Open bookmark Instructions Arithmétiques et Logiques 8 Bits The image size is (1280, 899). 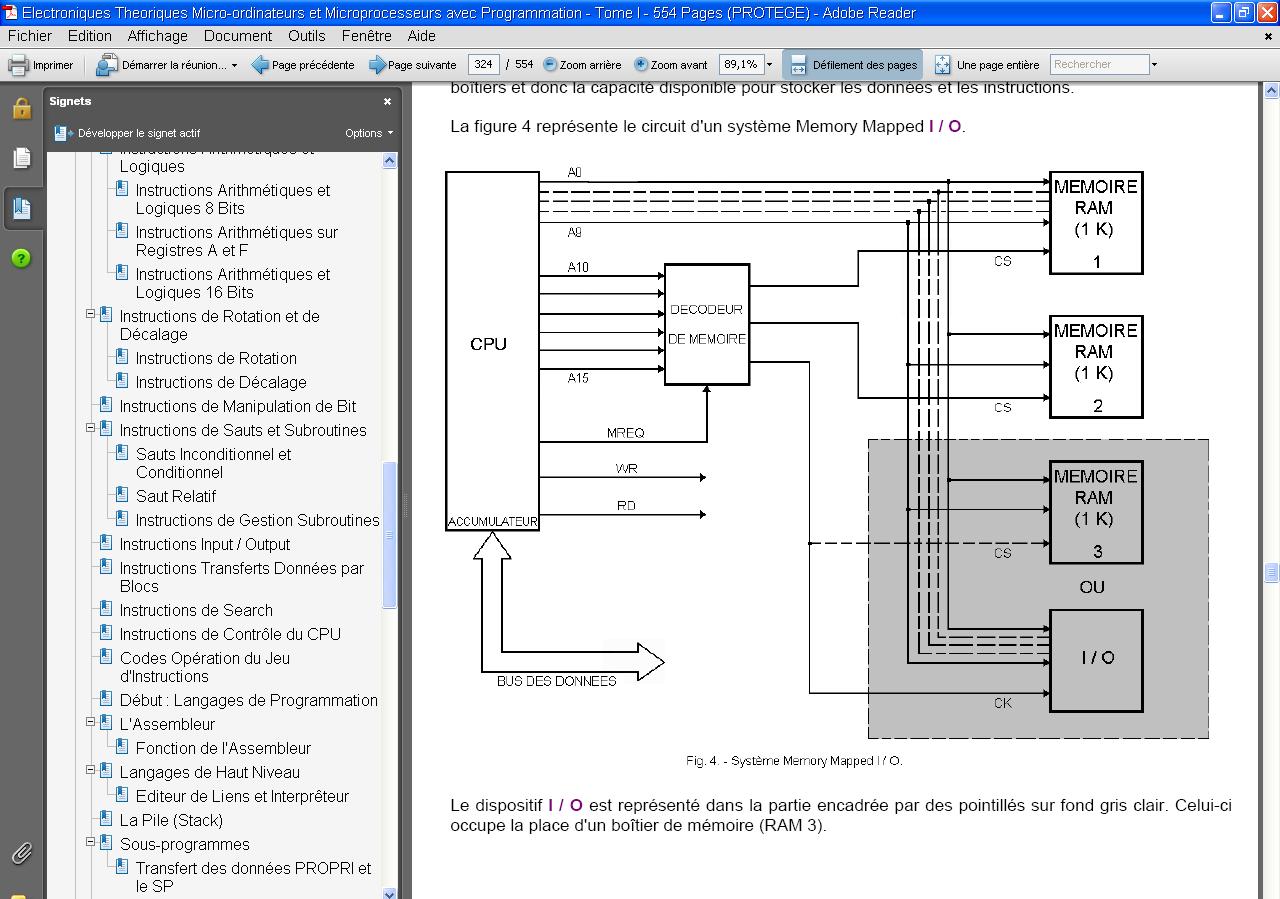click(233, 199)
